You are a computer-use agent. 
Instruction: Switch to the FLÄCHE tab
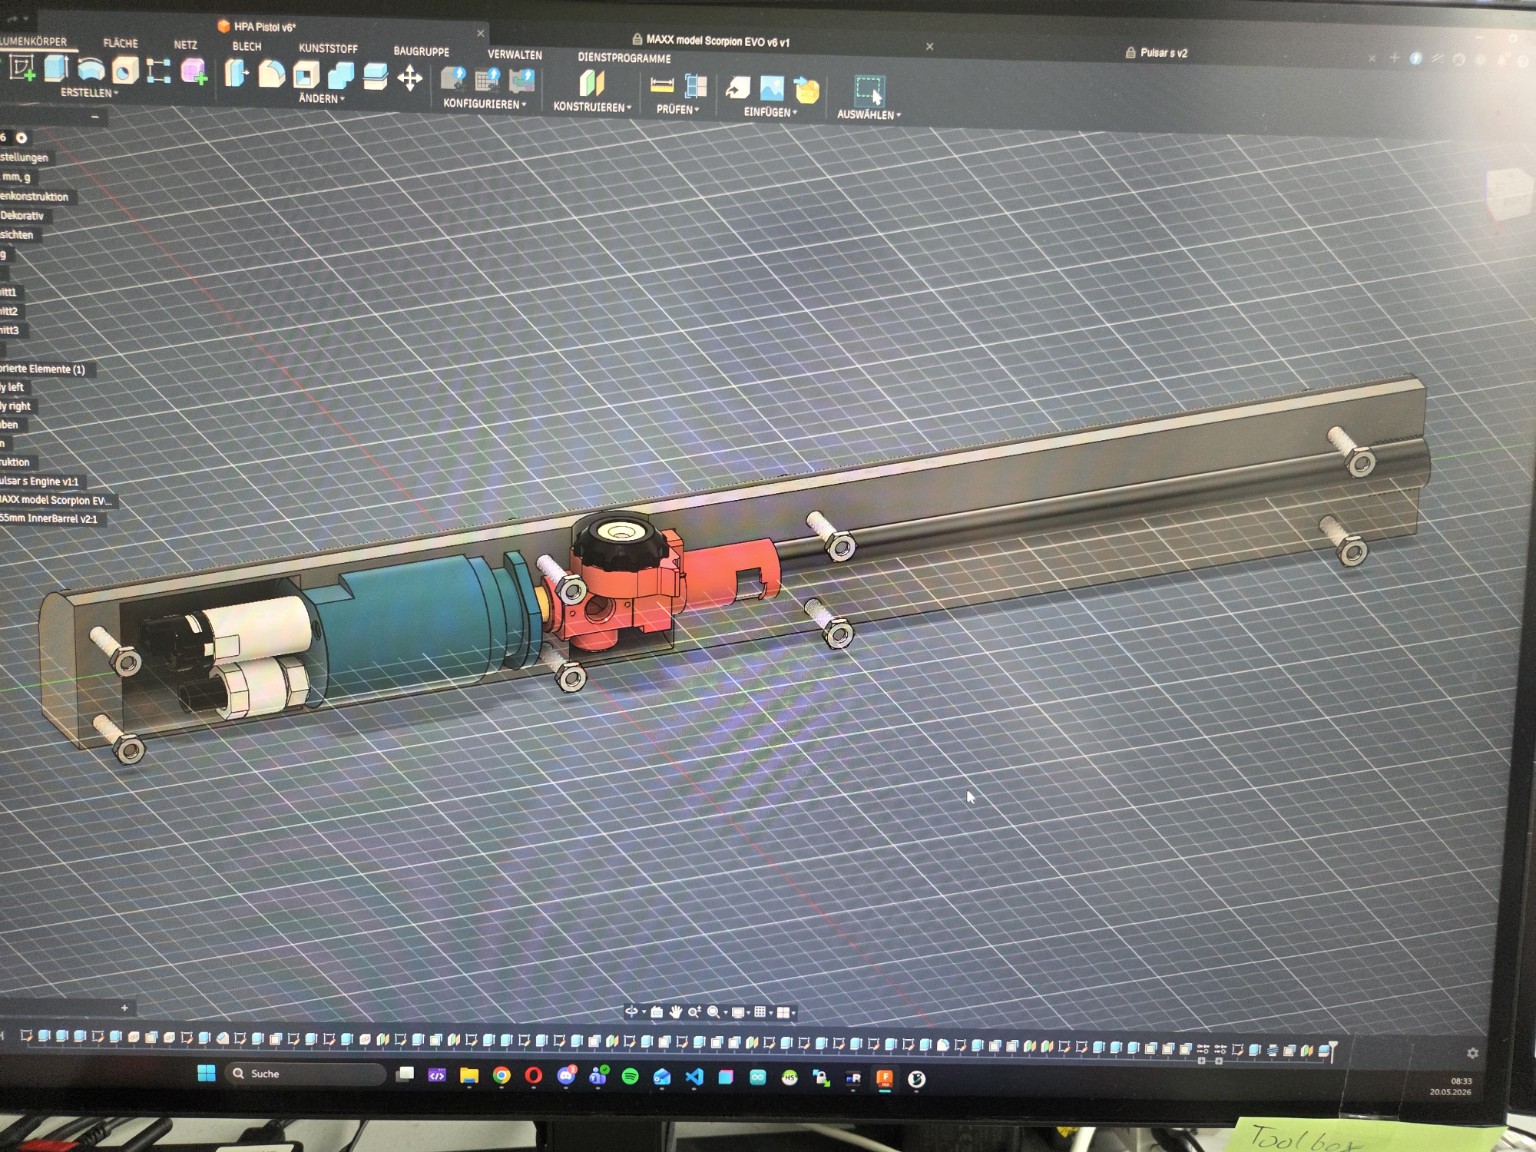click(120, 43)
